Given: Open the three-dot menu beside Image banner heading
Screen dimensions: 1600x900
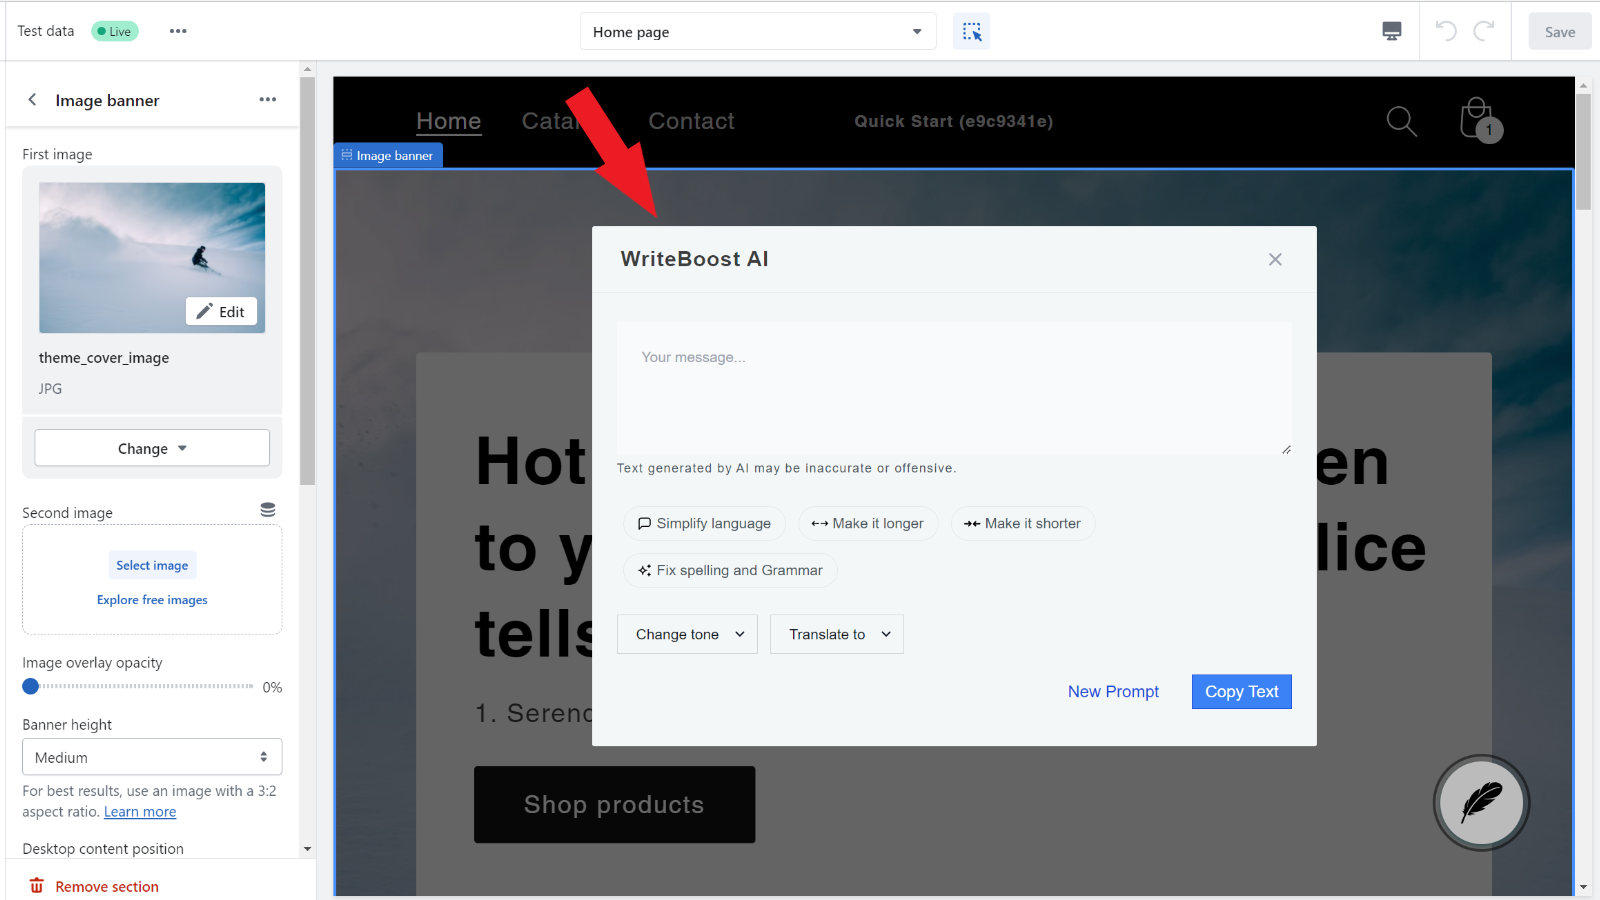Looking at the screenshot, I should 267,99.
